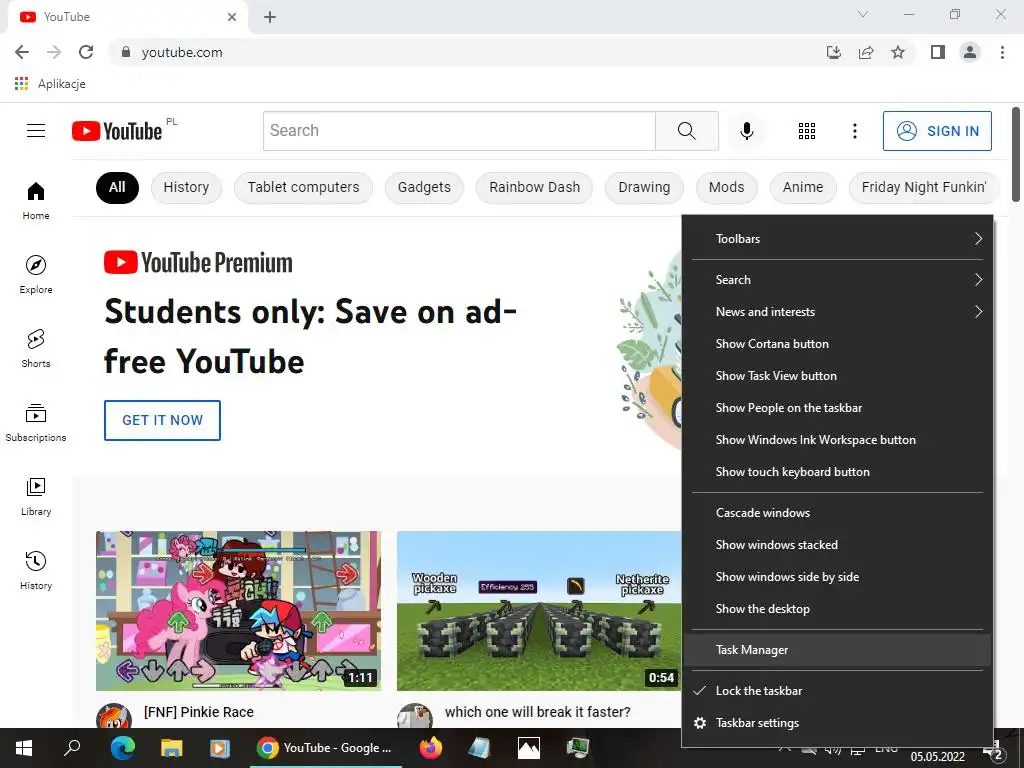This screenshot has width=1024, height=768.
Task: Open Chrome profile avatar
Action: point(970,52)
